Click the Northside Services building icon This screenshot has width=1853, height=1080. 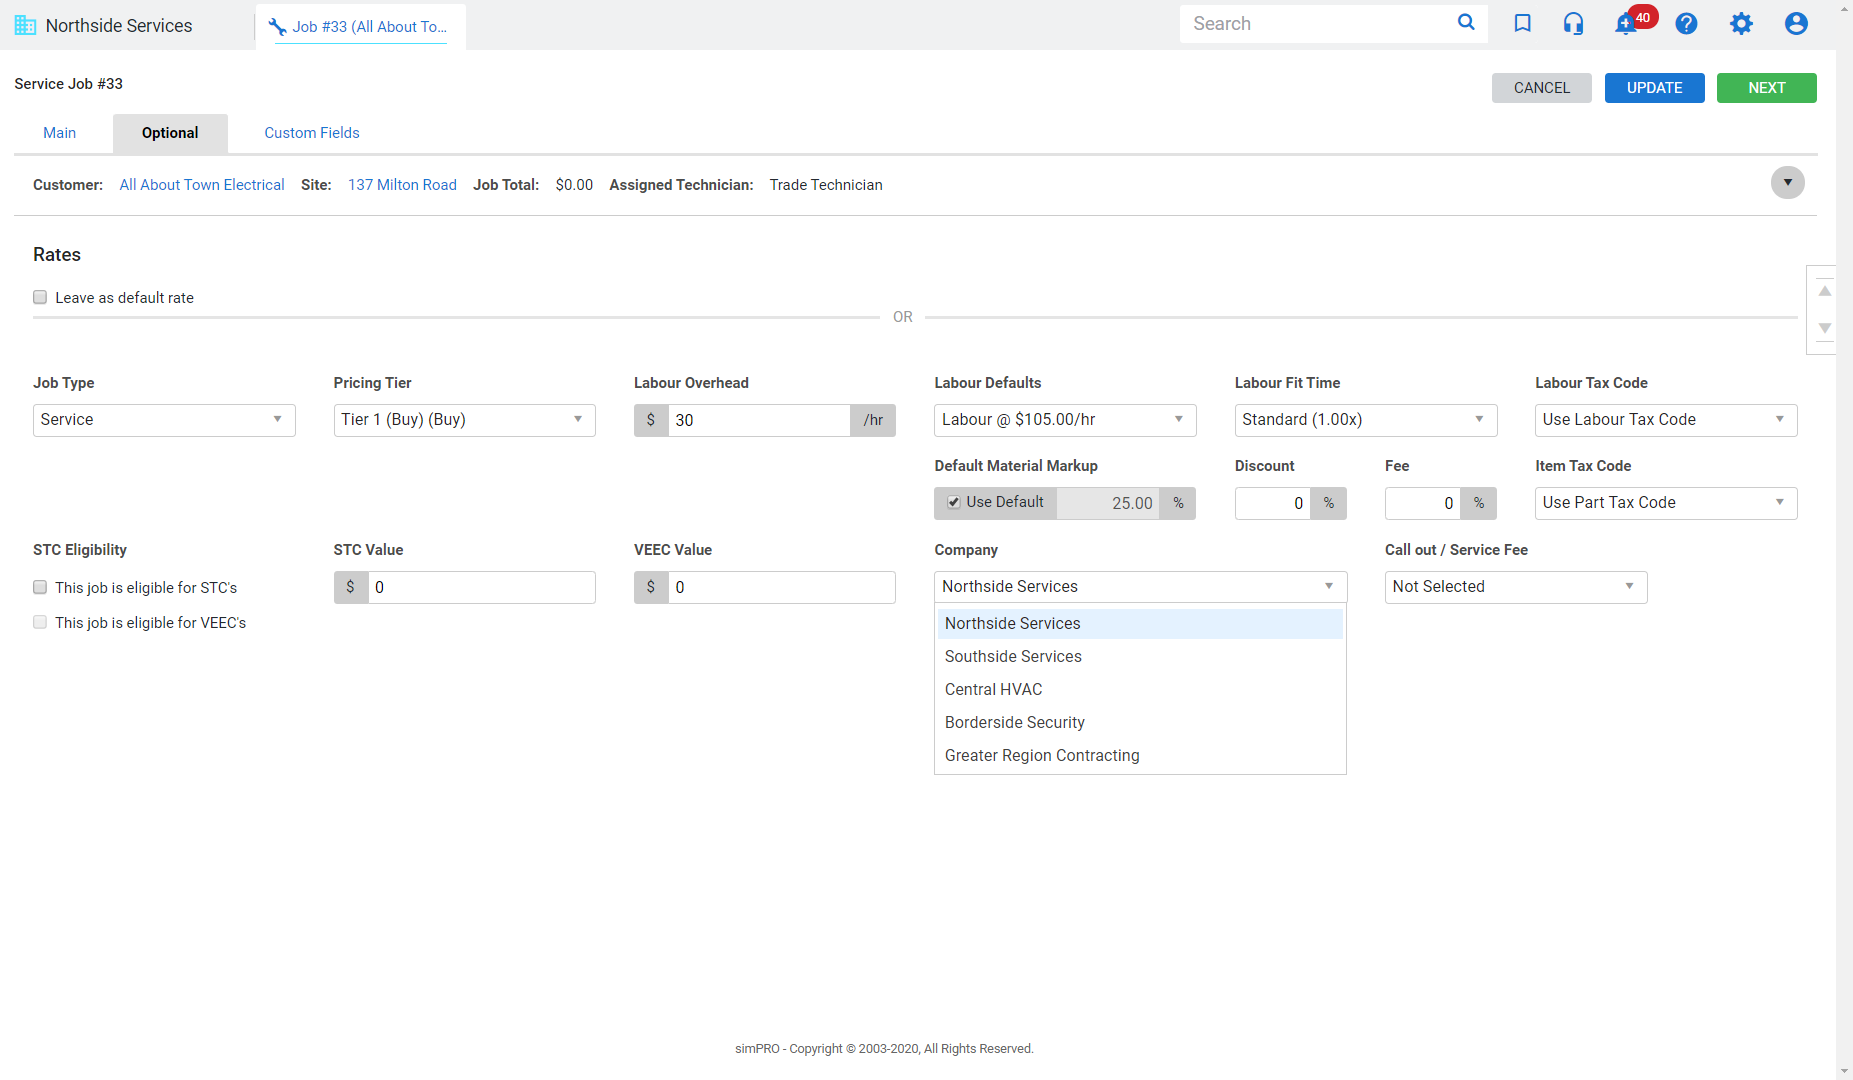[25, 24]
